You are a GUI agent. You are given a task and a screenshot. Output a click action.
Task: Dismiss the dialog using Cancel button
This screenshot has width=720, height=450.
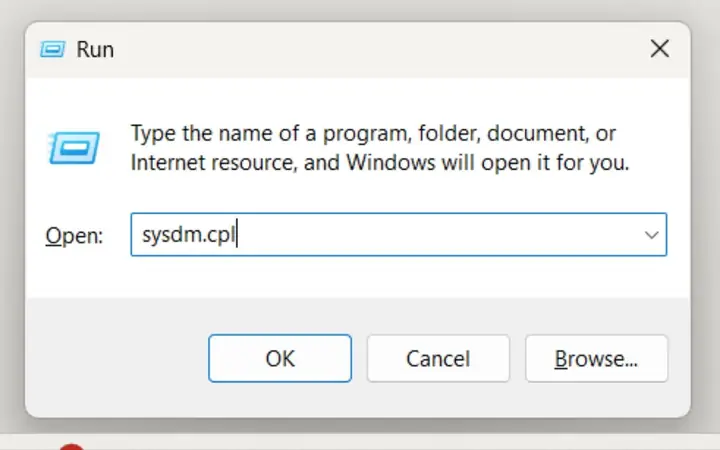pos(438,358)
